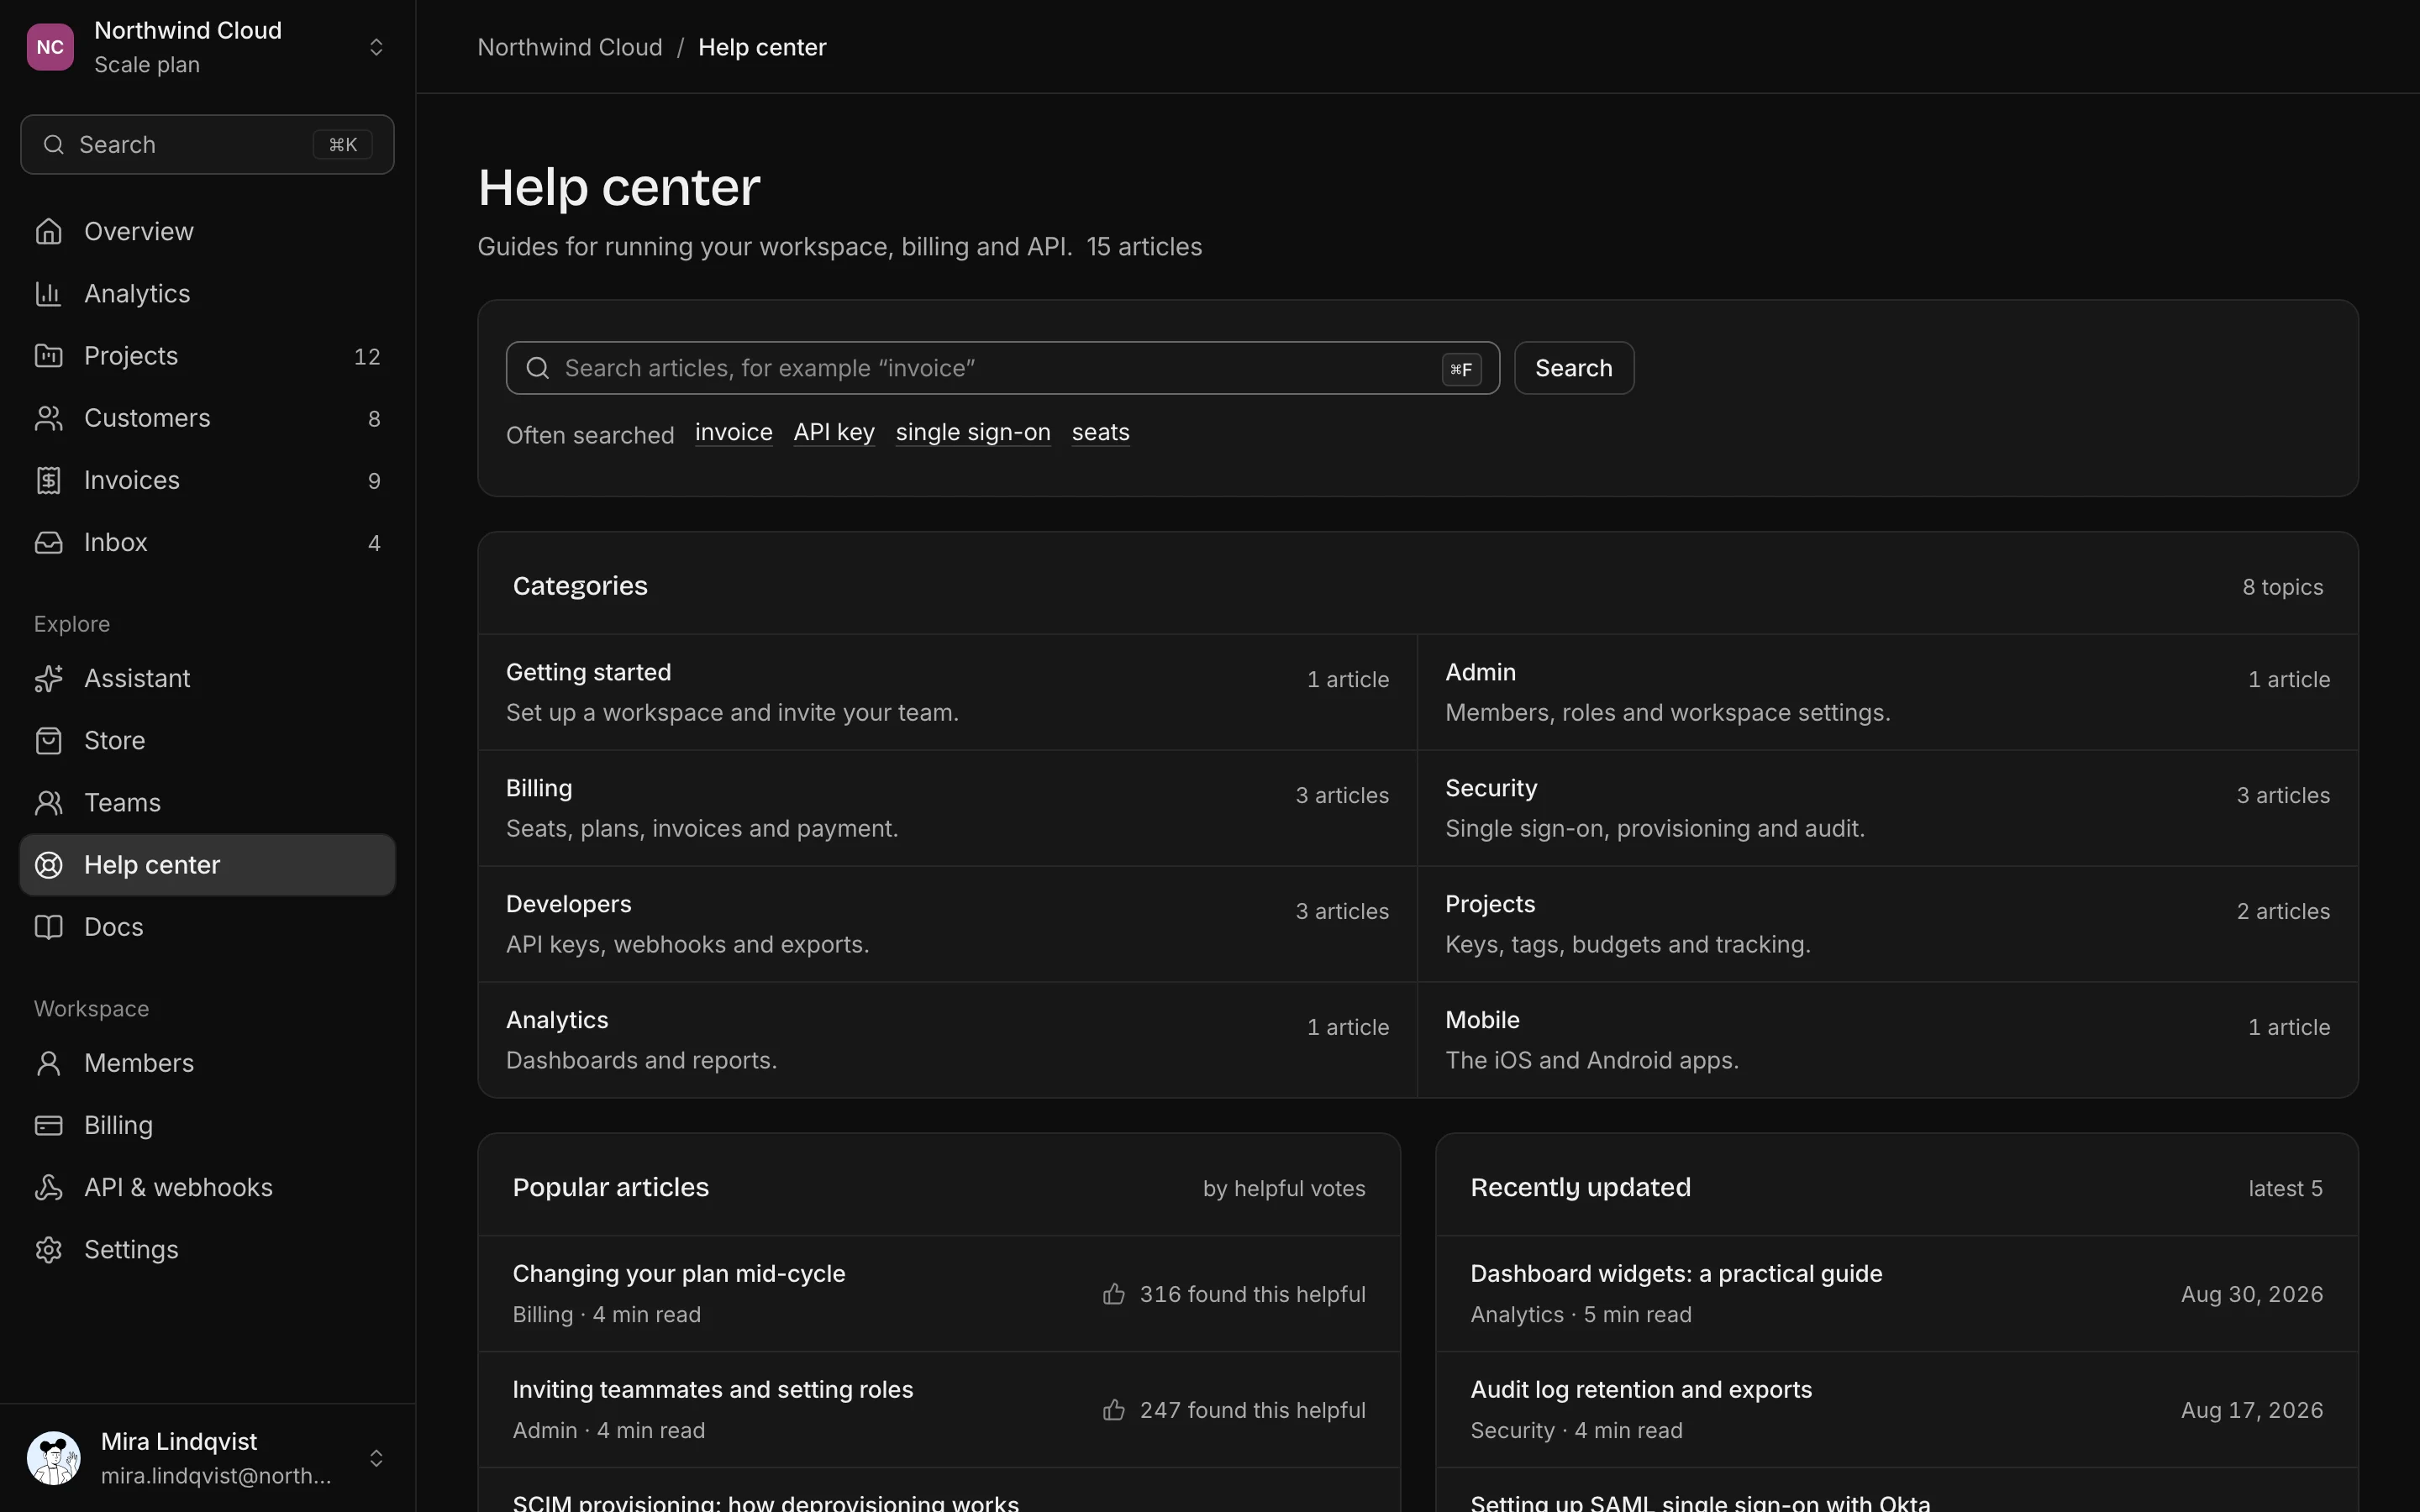2420x1512 pixels.
Task: Click the Help center lifebuoy icon
Action: 48,865
